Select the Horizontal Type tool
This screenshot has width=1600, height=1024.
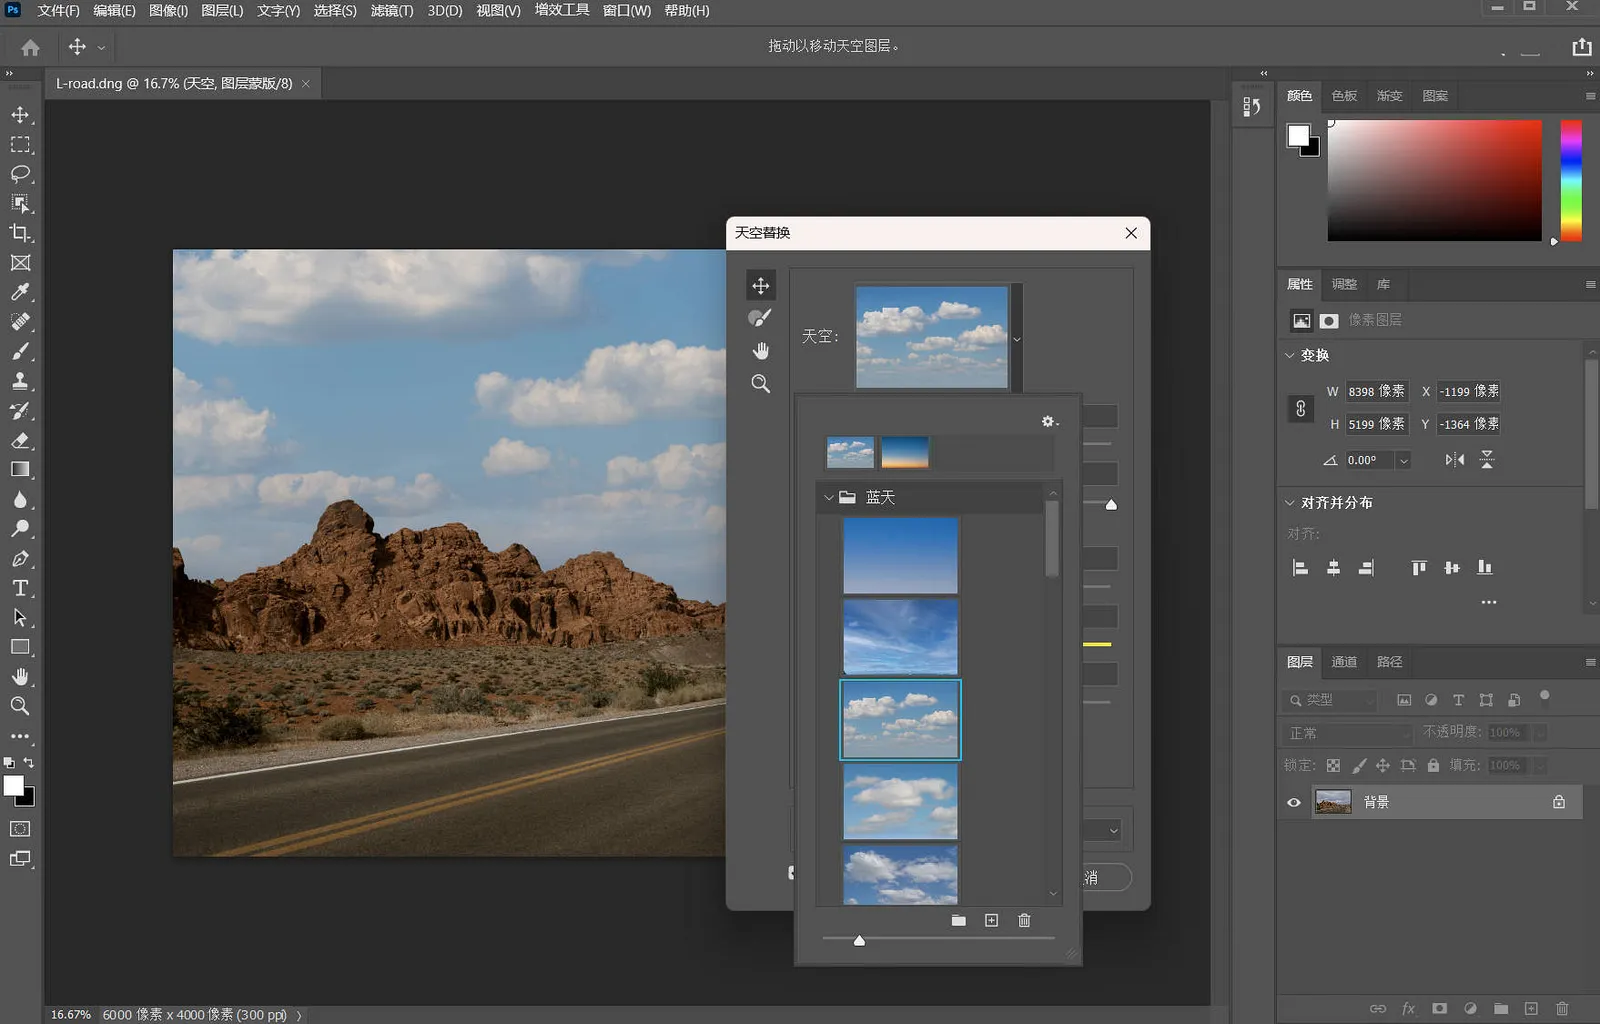coord(20,588)
